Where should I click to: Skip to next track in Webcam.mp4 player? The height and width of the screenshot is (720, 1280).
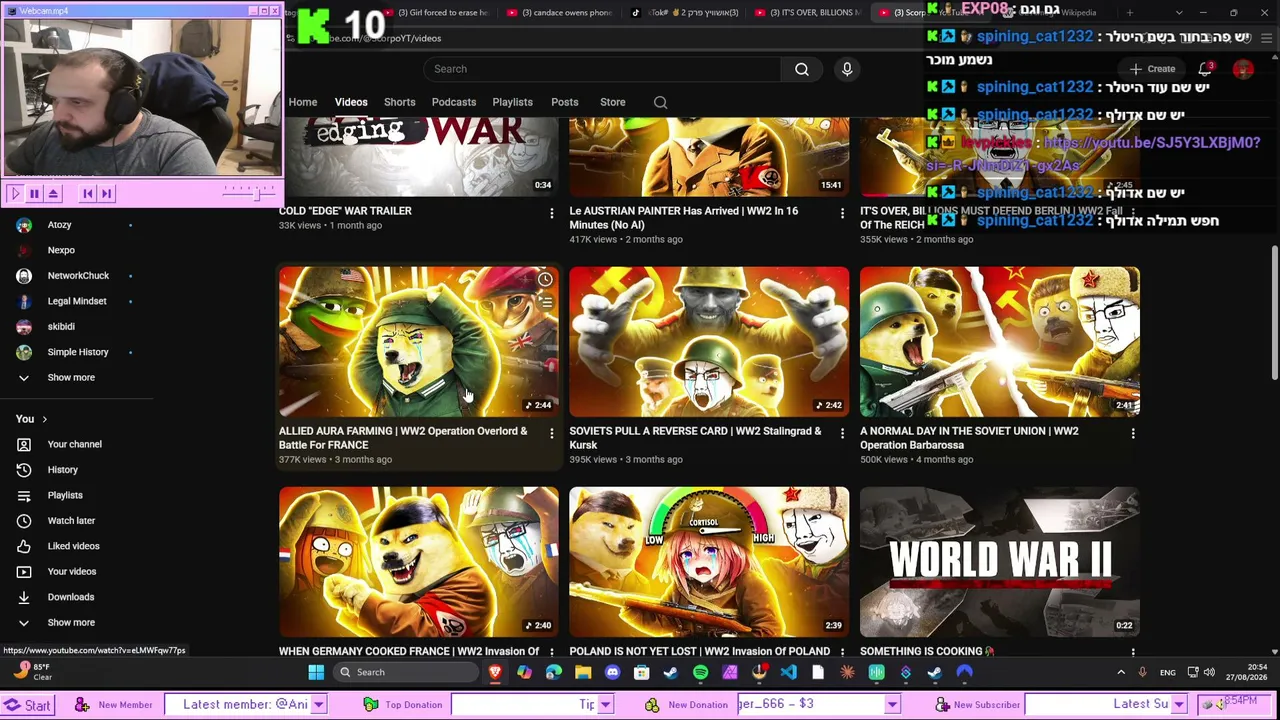(x=107, y=194)
